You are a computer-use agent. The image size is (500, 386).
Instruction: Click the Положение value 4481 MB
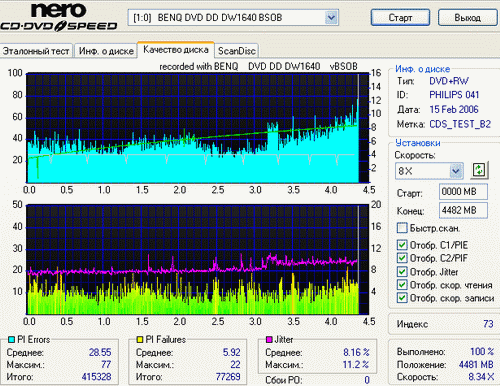click(x=476, y=365)
